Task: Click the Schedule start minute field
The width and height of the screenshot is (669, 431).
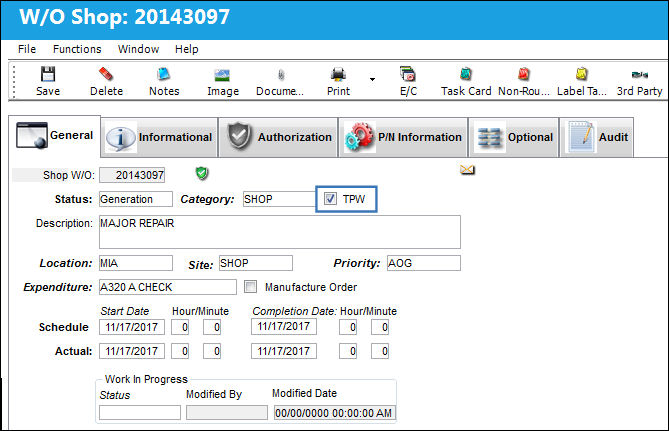Action: [212, 327]
